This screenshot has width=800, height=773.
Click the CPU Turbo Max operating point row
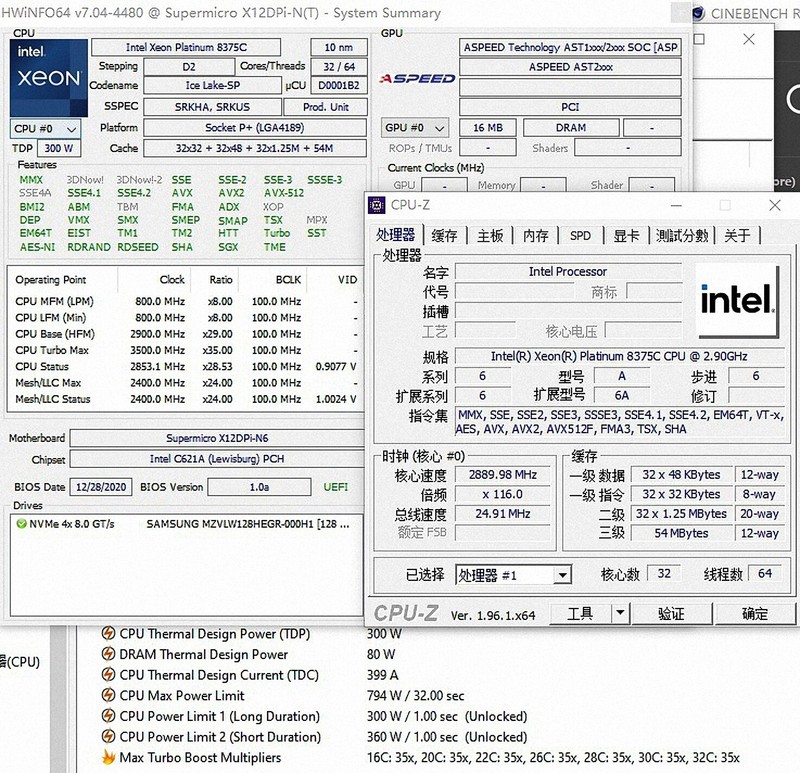185,350
